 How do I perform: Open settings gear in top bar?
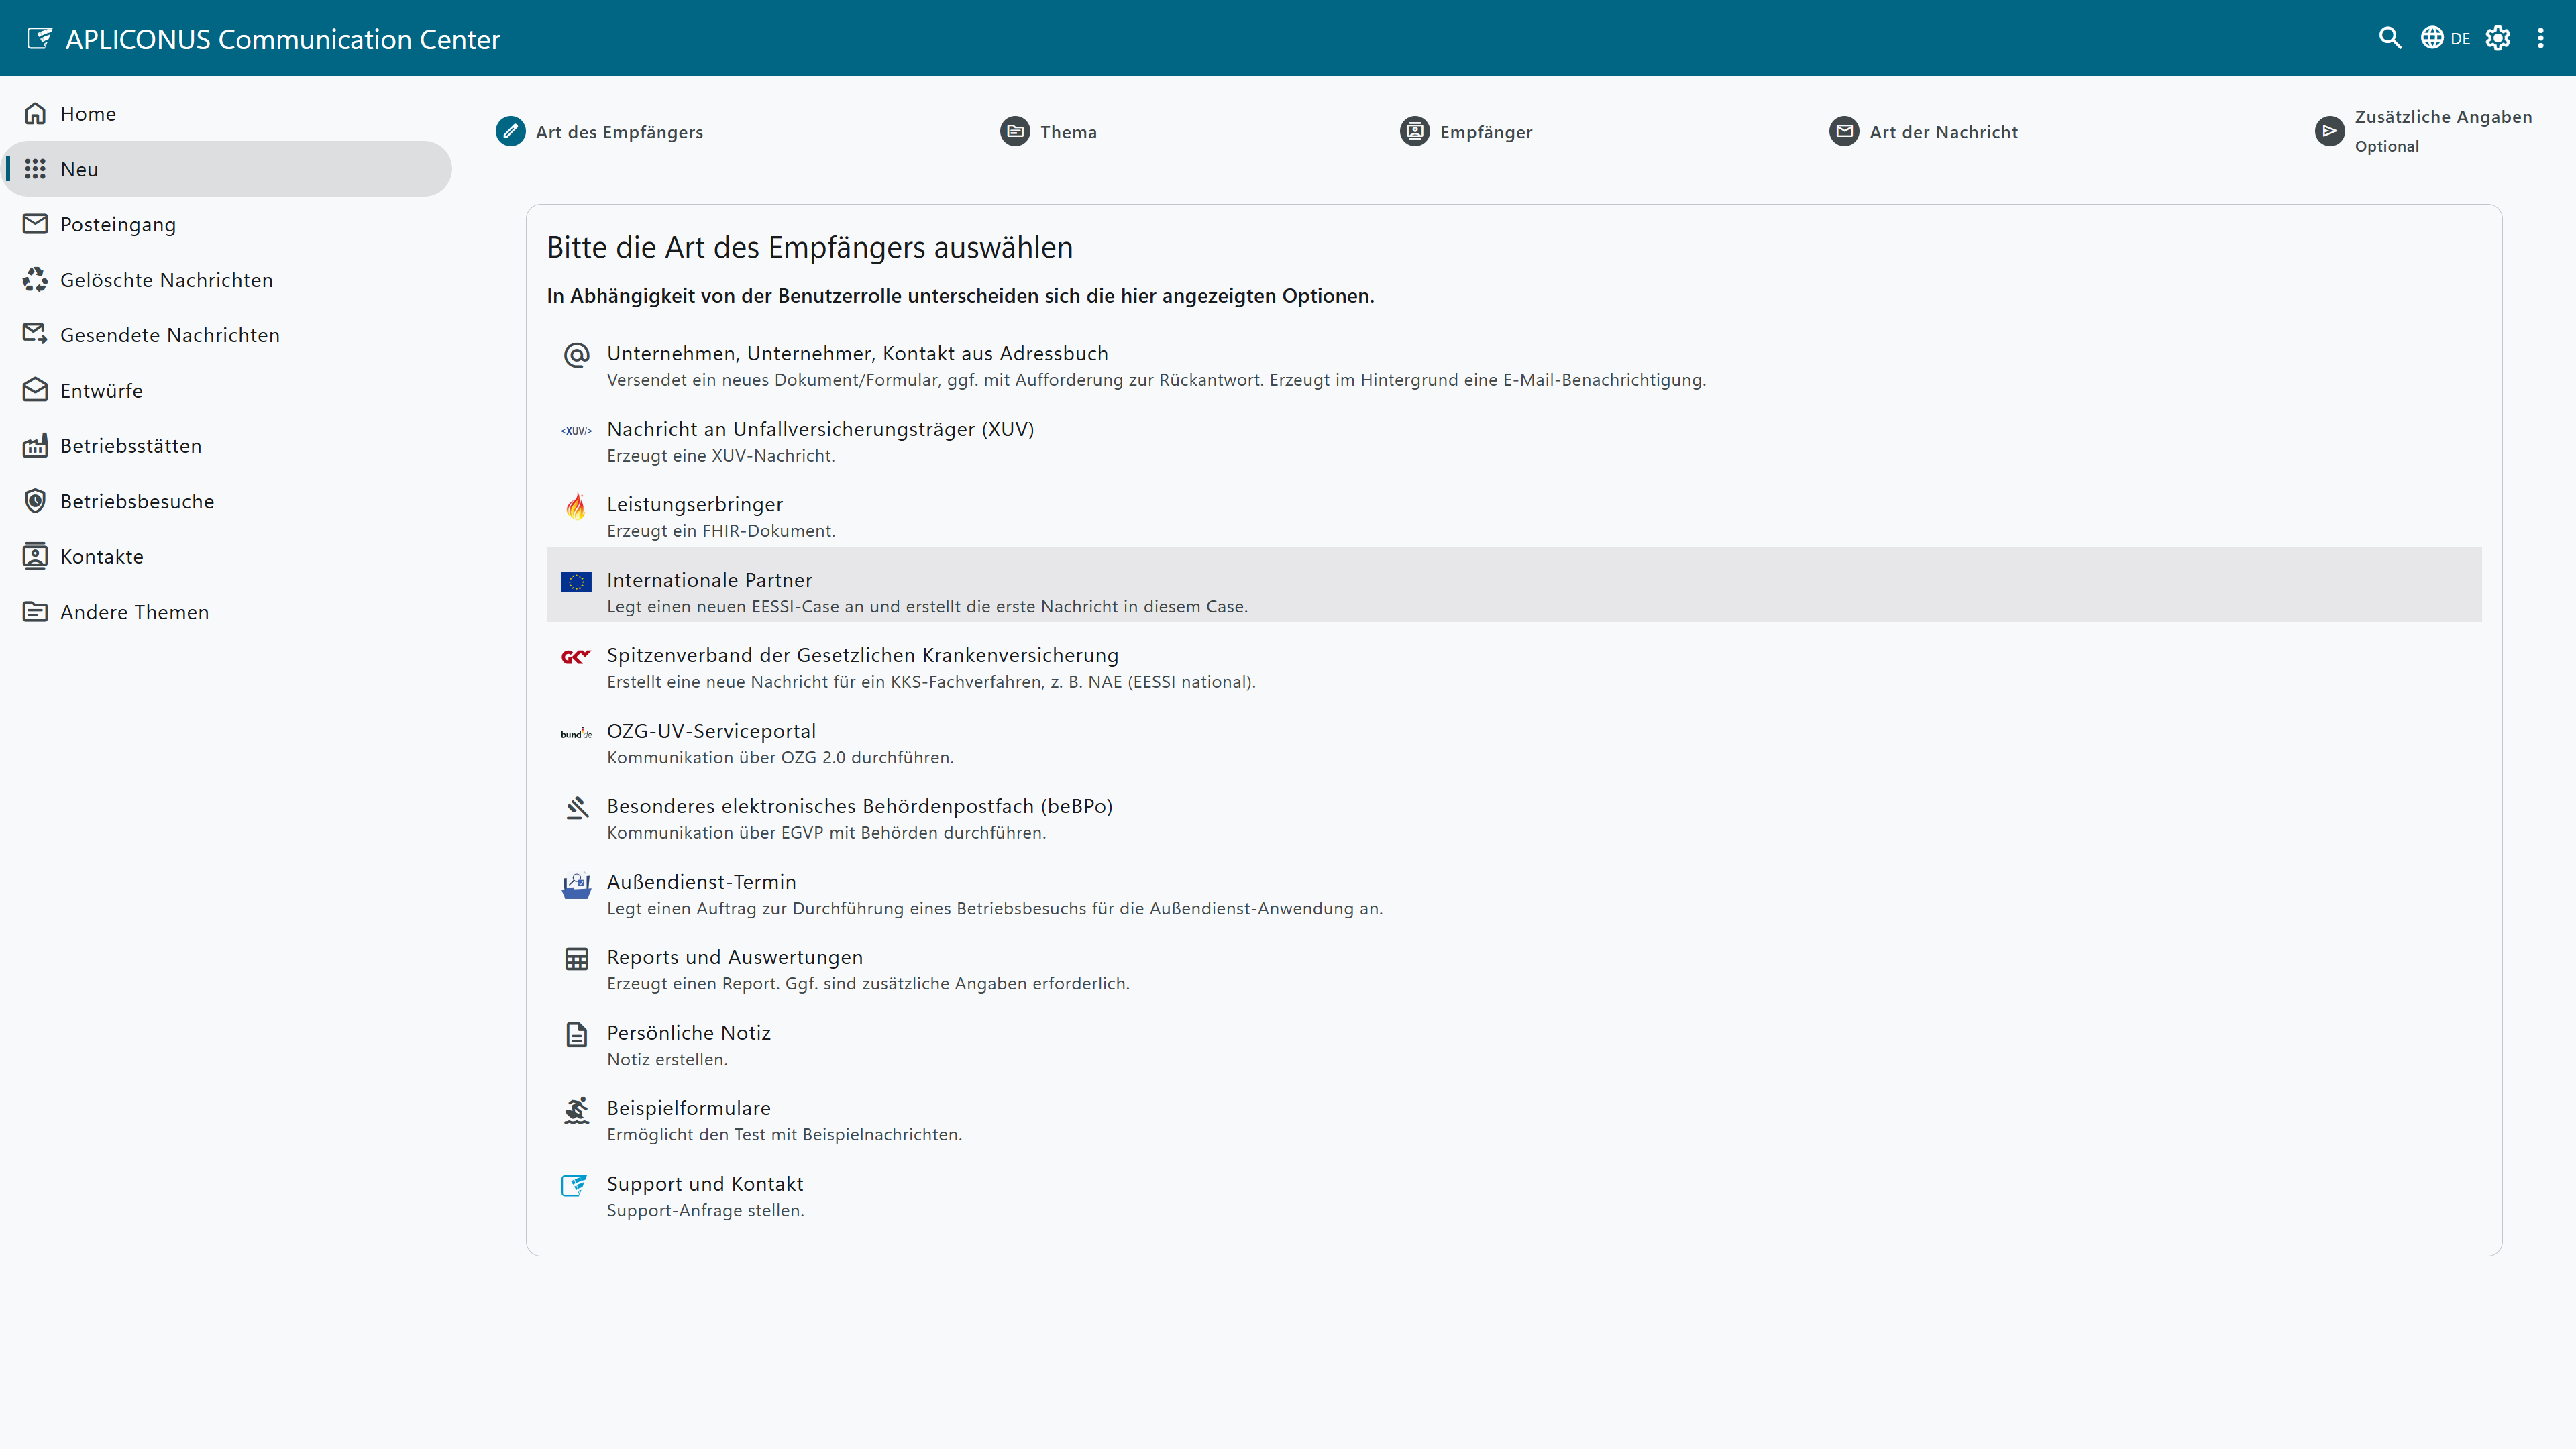(2498, 38)
